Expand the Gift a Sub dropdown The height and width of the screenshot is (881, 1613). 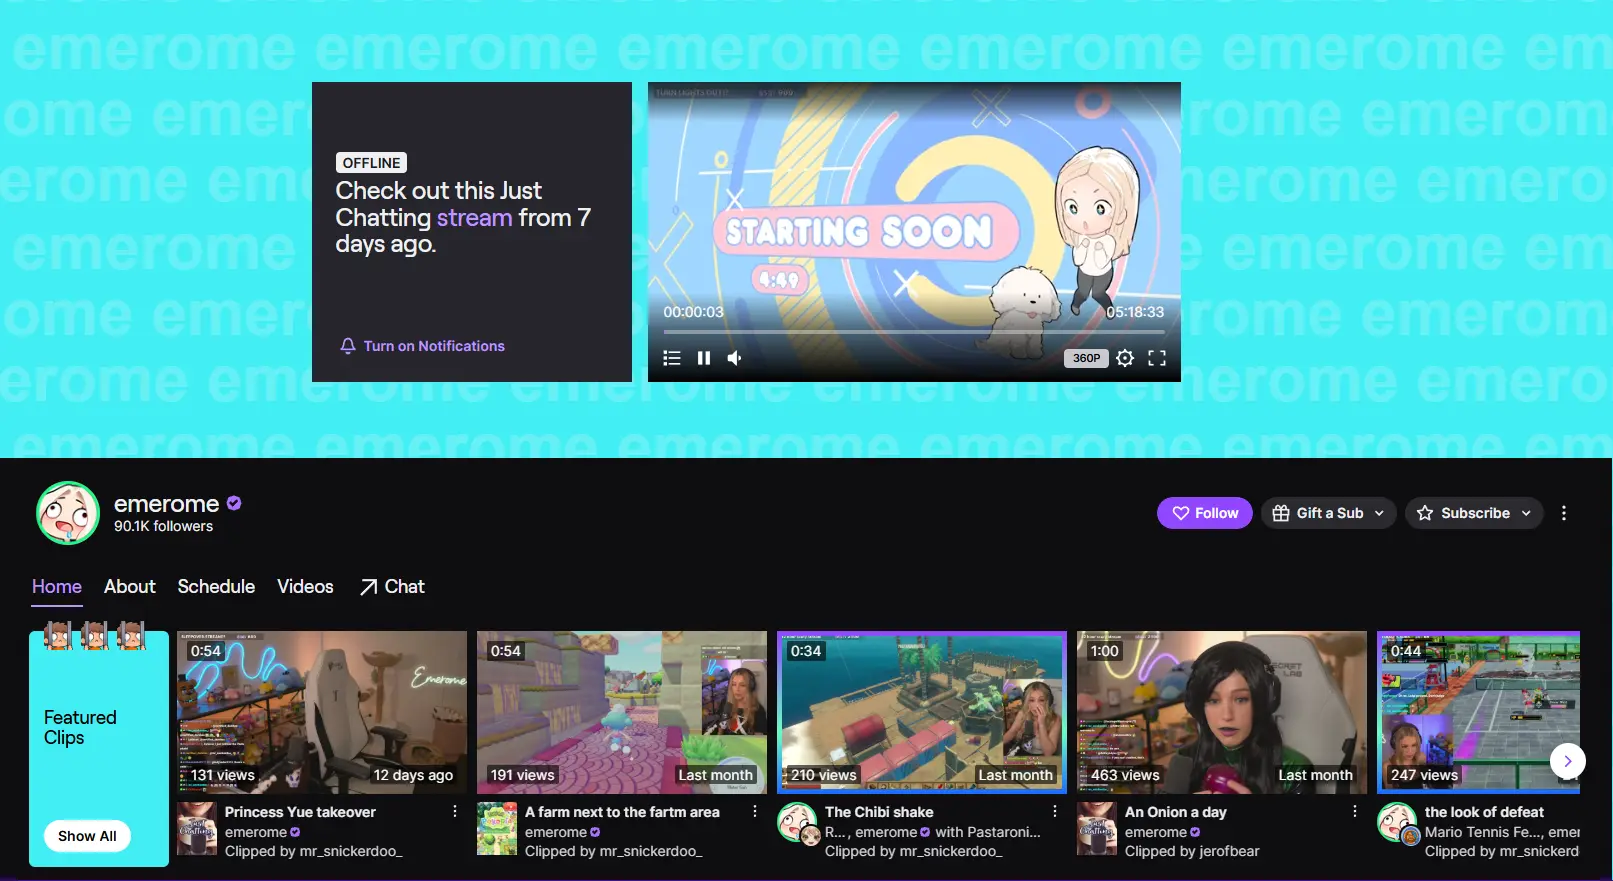1328,513
